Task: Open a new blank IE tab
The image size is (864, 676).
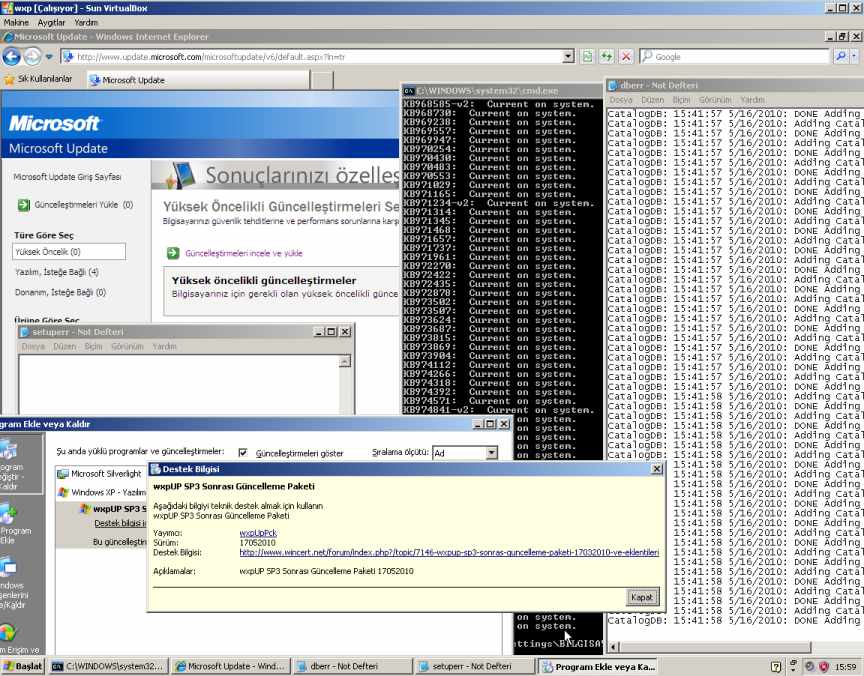Action: 322,80
